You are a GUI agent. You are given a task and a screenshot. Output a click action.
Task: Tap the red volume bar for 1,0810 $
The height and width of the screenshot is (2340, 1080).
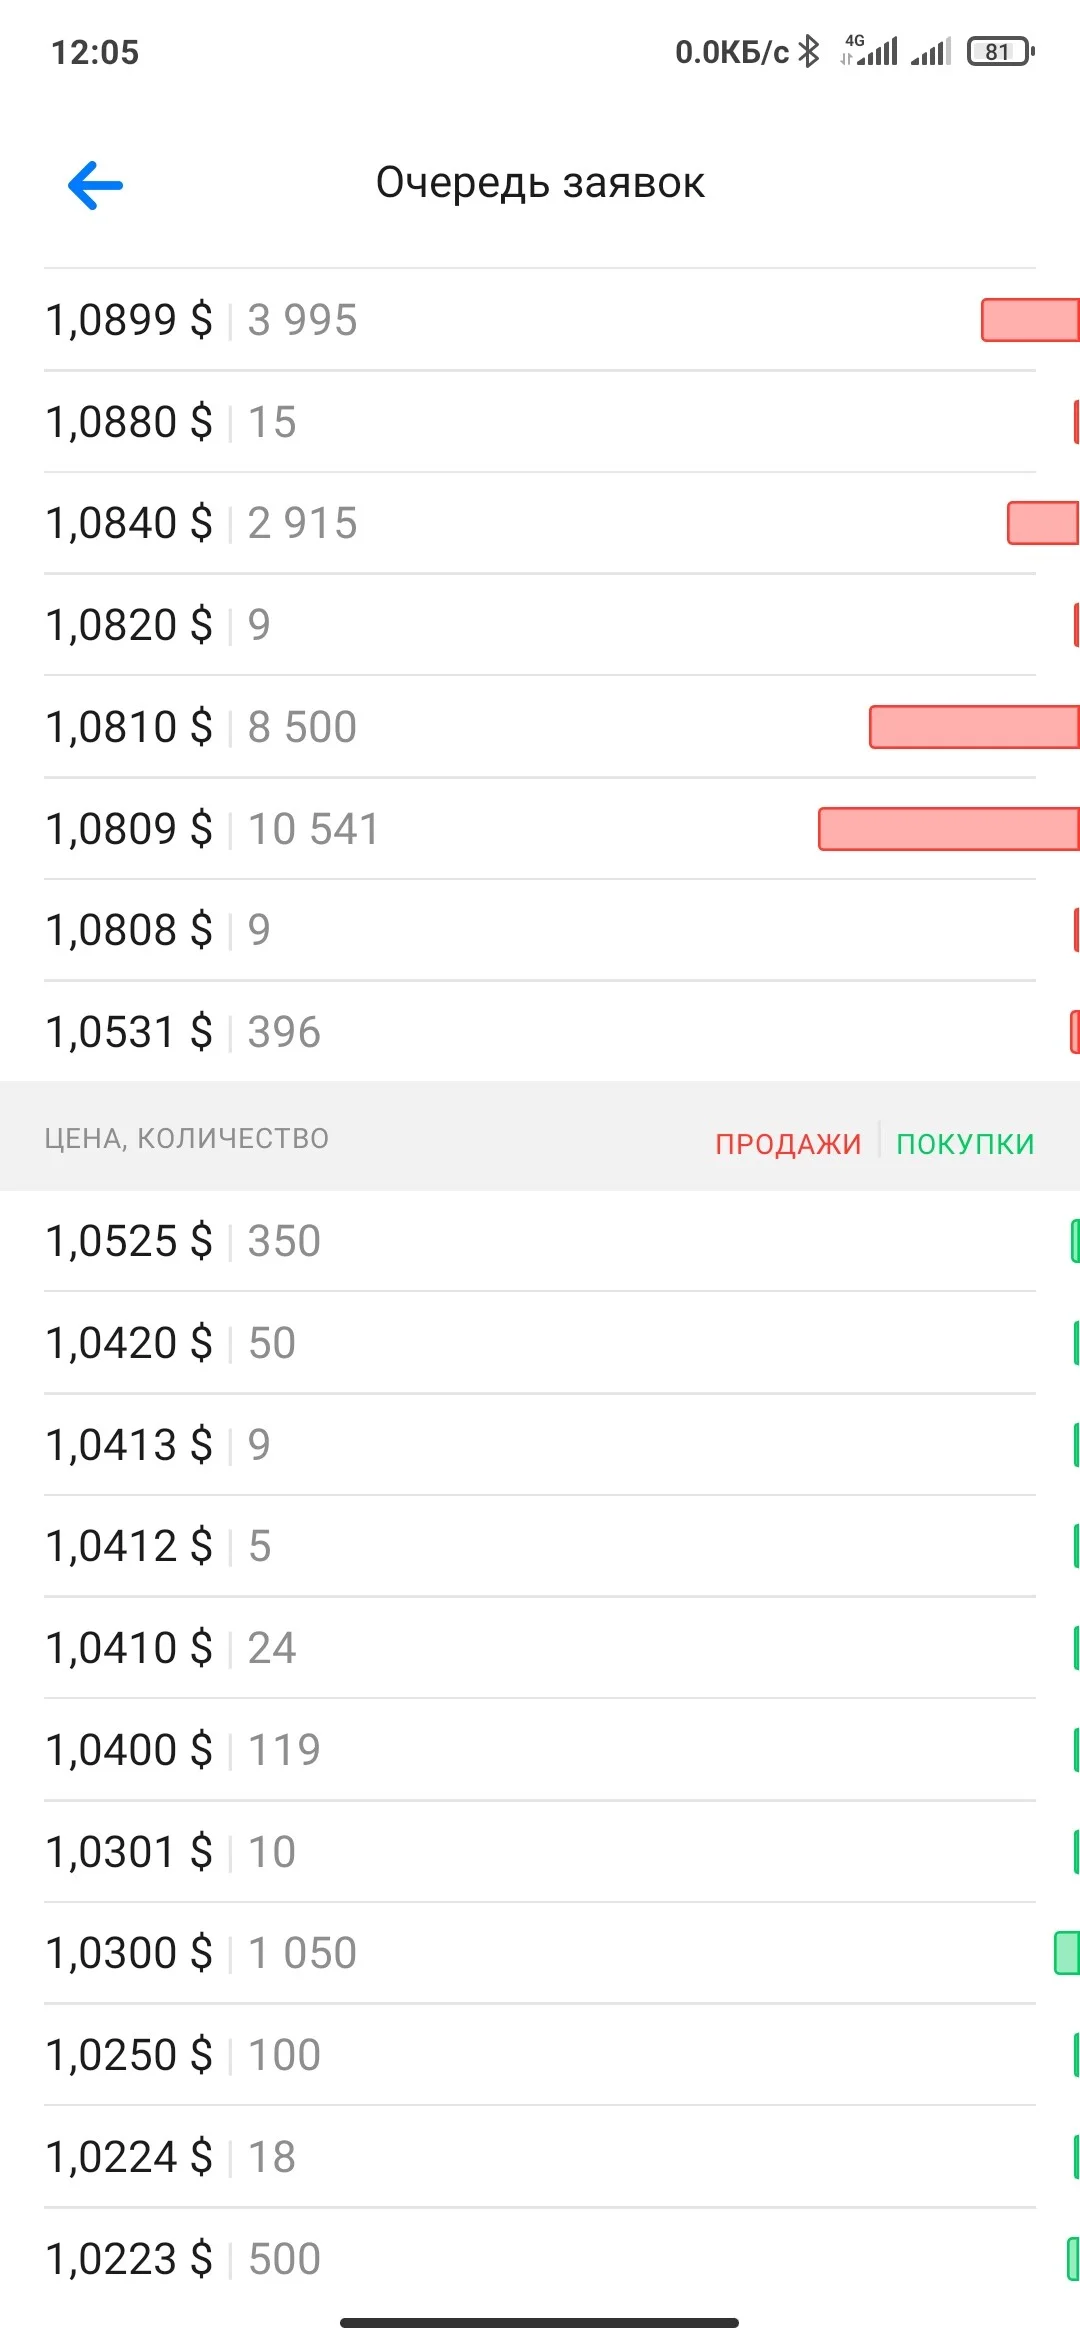pyautogui.click(x=974, y=727)
